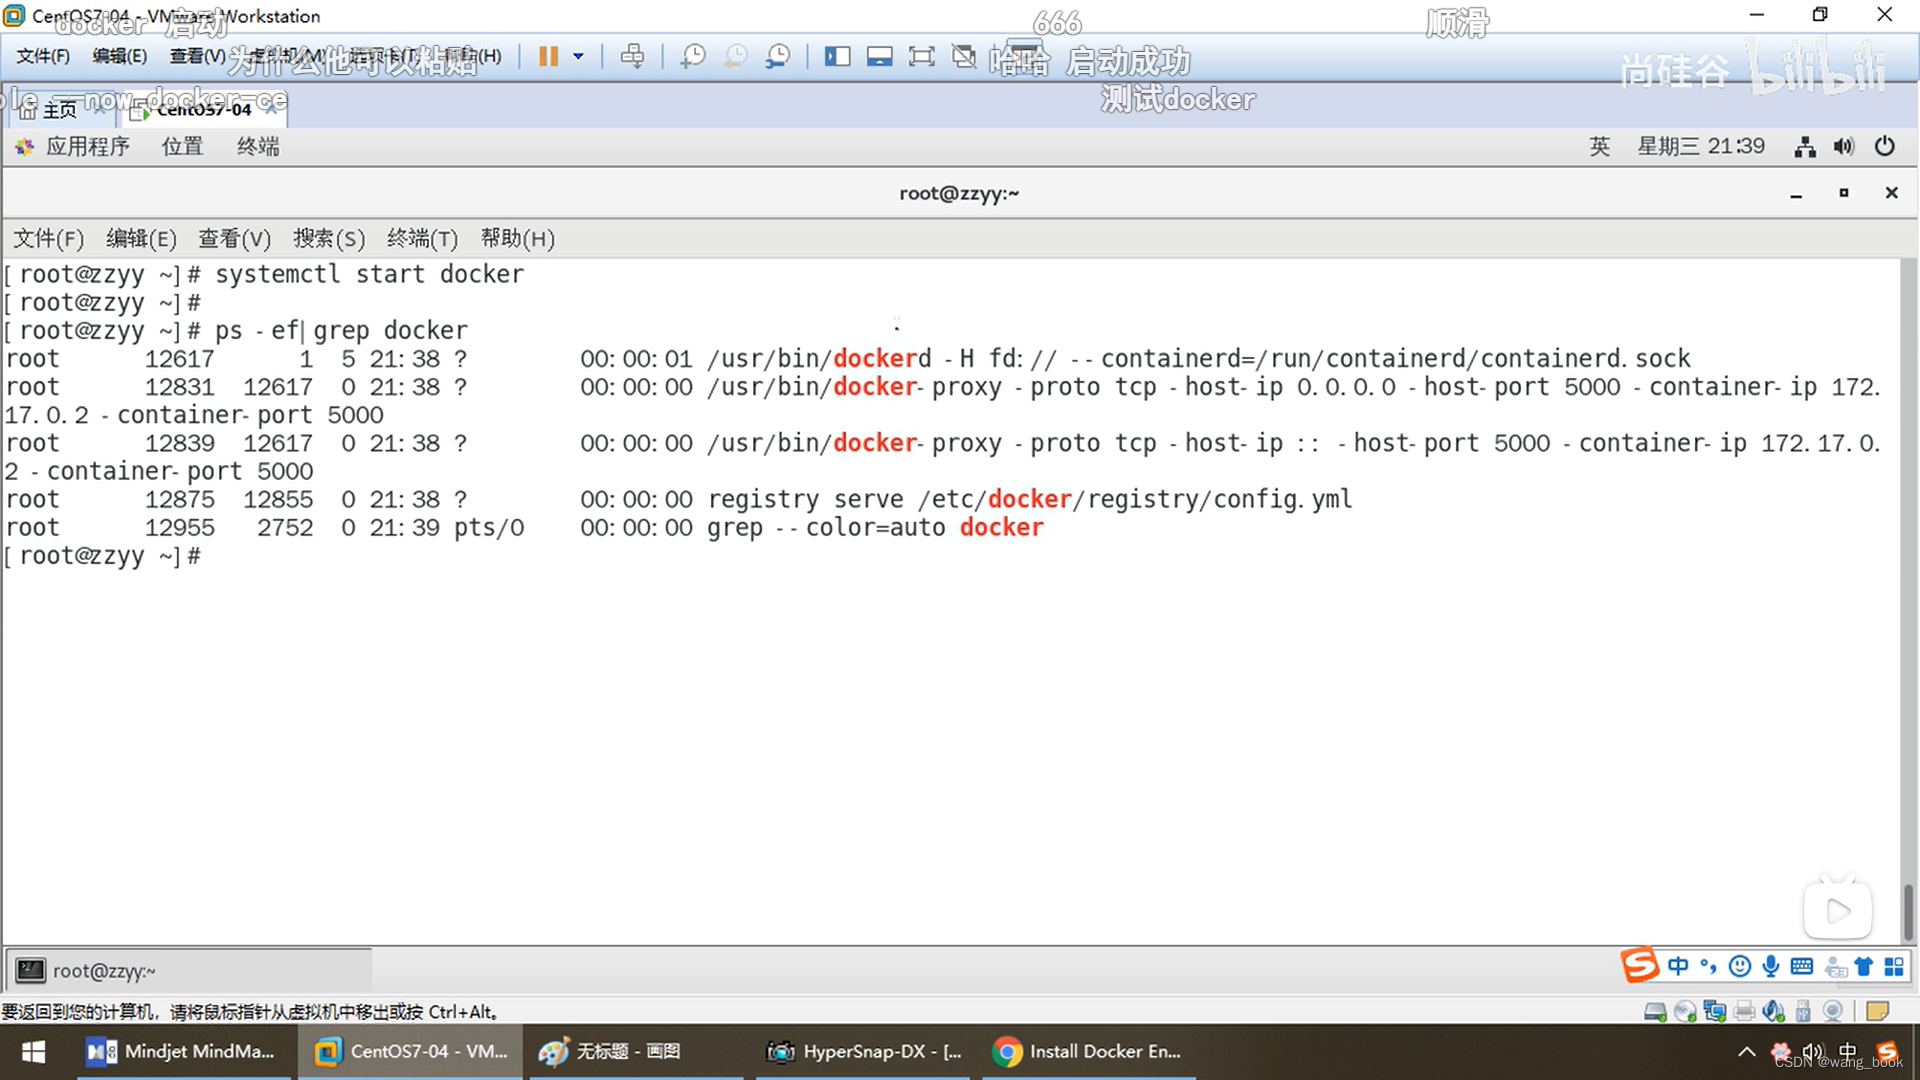Image resolution: width=1920 pixels, height=1080 pixels.
Task: Open the Sogou soft keyboard icon
Action: point(1802,966)
